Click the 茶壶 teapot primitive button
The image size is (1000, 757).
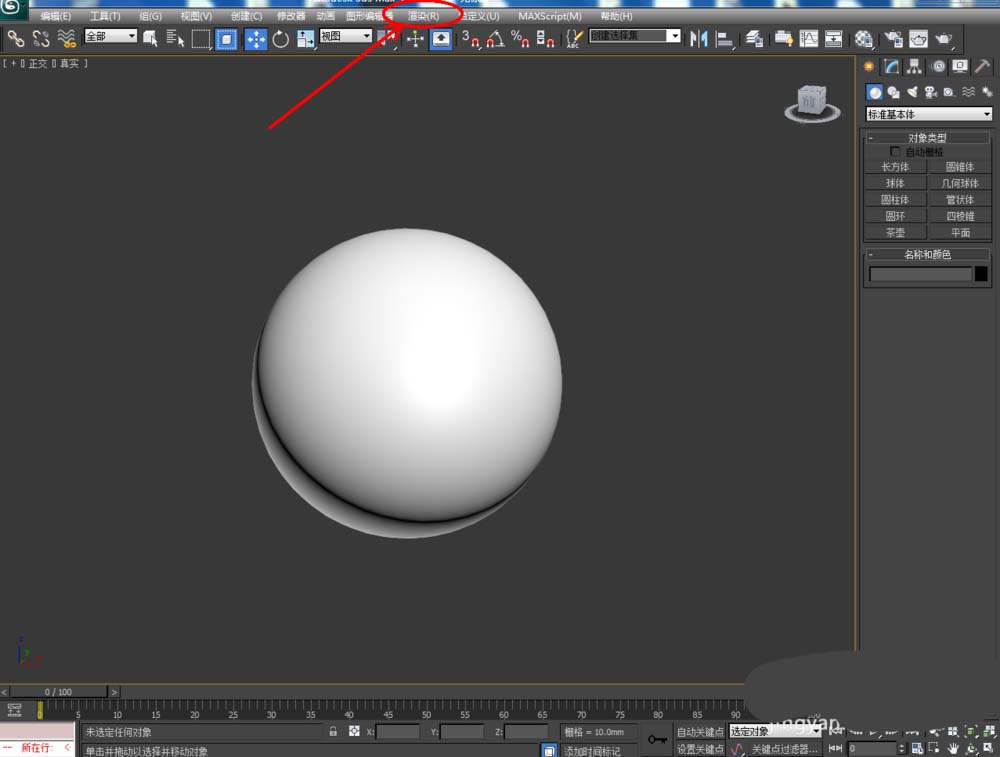[x=895, y=232]
